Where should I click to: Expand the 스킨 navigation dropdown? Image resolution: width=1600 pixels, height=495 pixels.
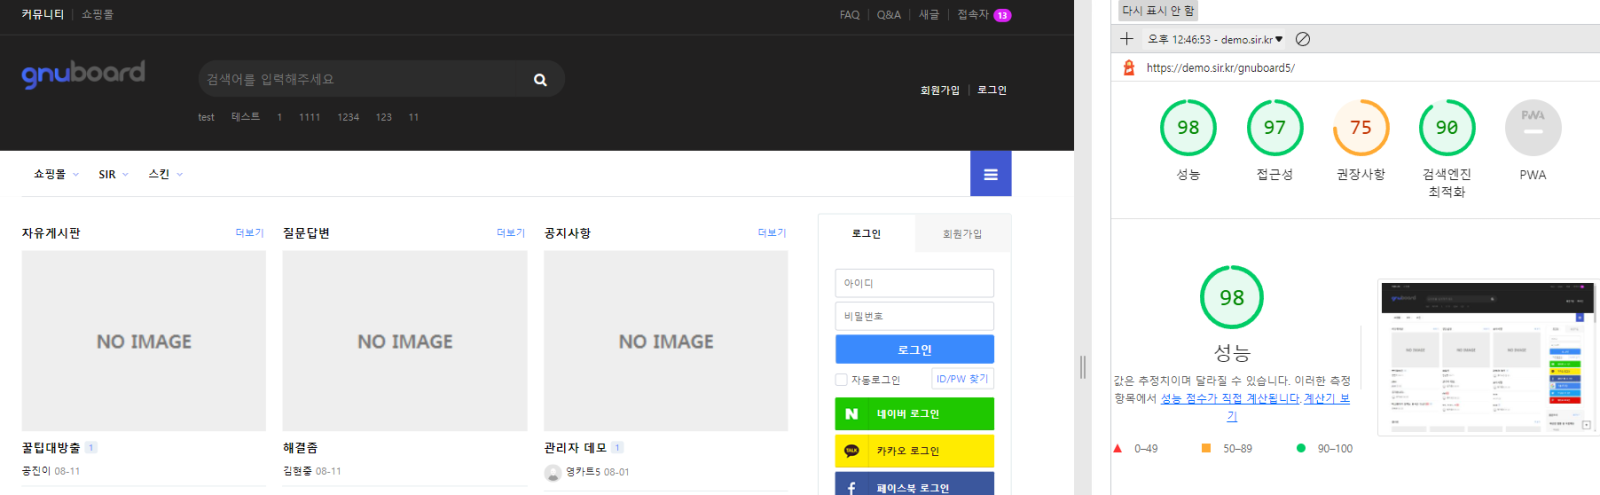(165, 174)
